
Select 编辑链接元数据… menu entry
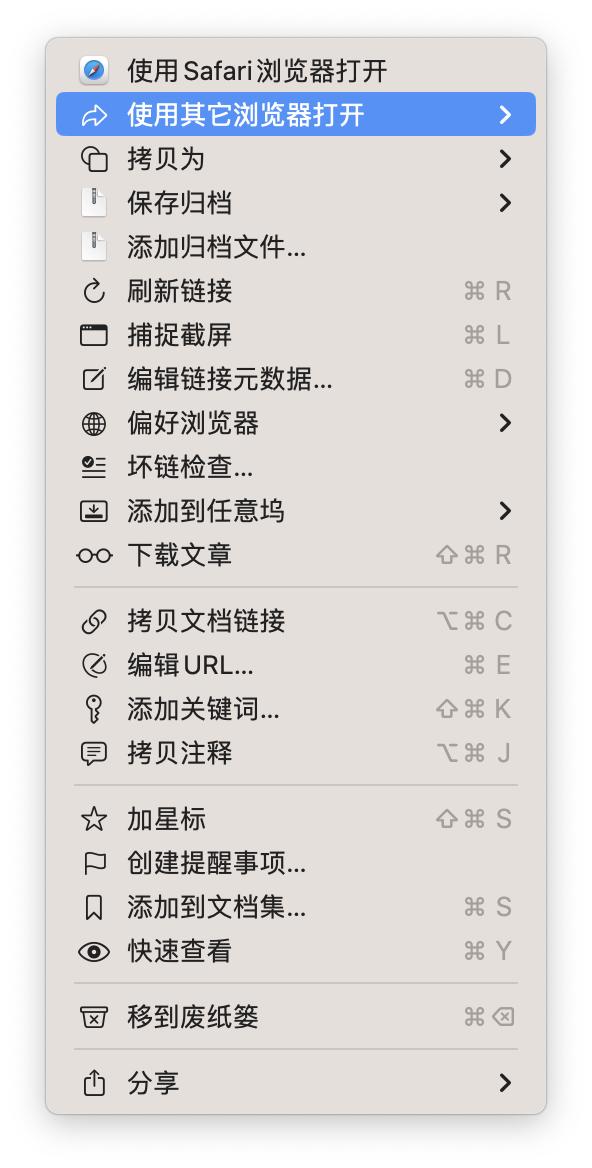coord(296,379)
